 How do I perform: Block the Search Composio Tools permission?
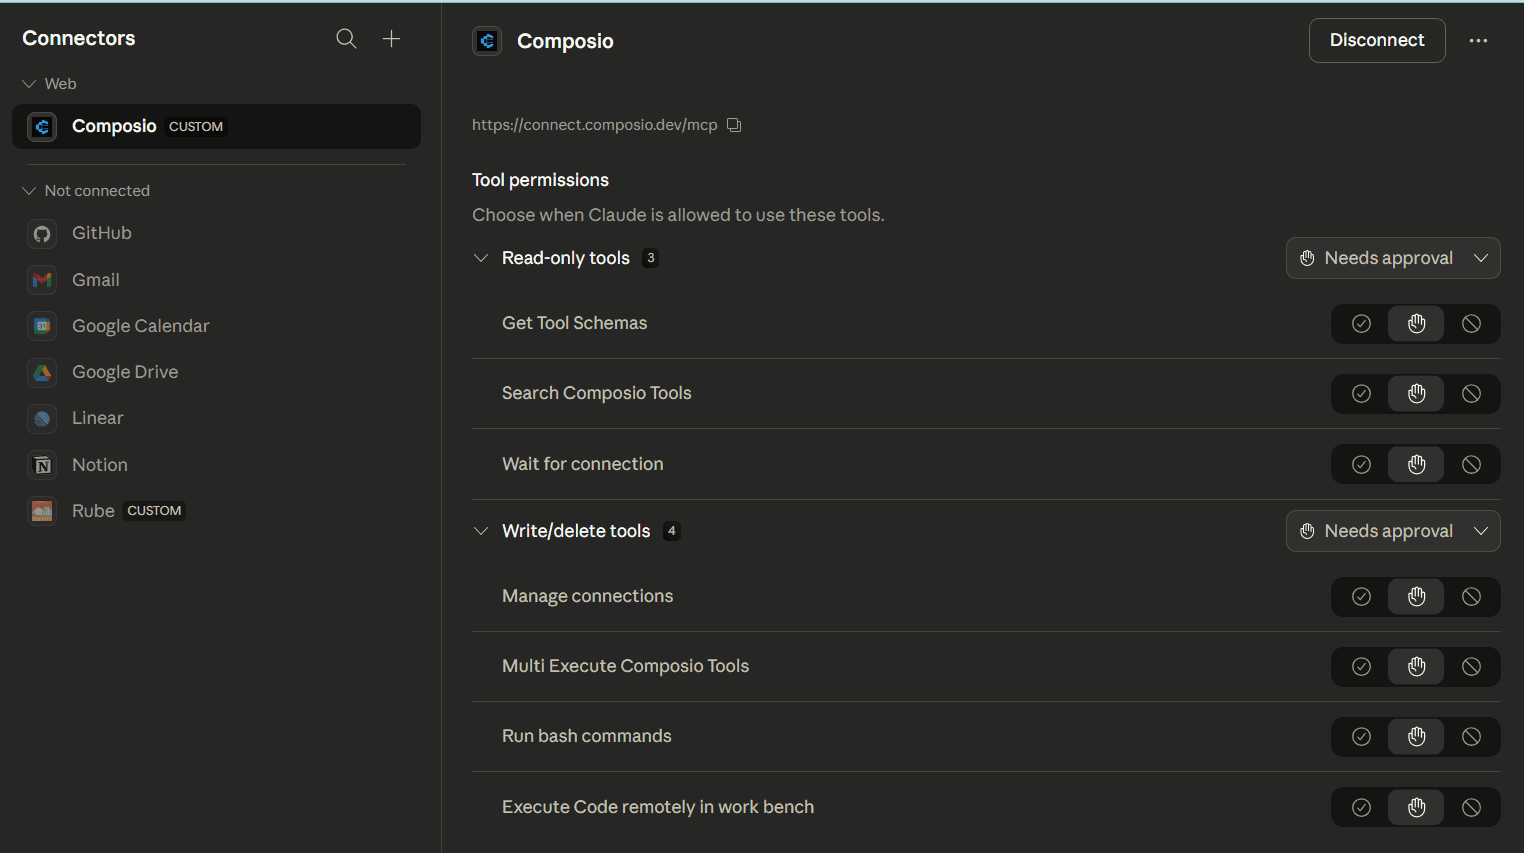pyautogui.click(x=1471, y=394)
